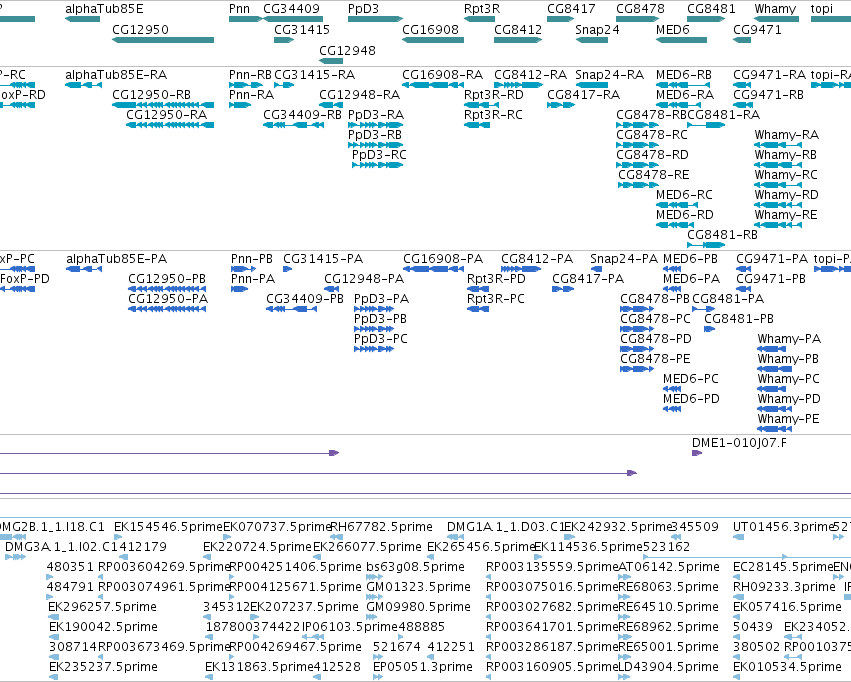Click the MED6-RD transcript label
This screenshot has width=851, height=682.
click(684, 215)
